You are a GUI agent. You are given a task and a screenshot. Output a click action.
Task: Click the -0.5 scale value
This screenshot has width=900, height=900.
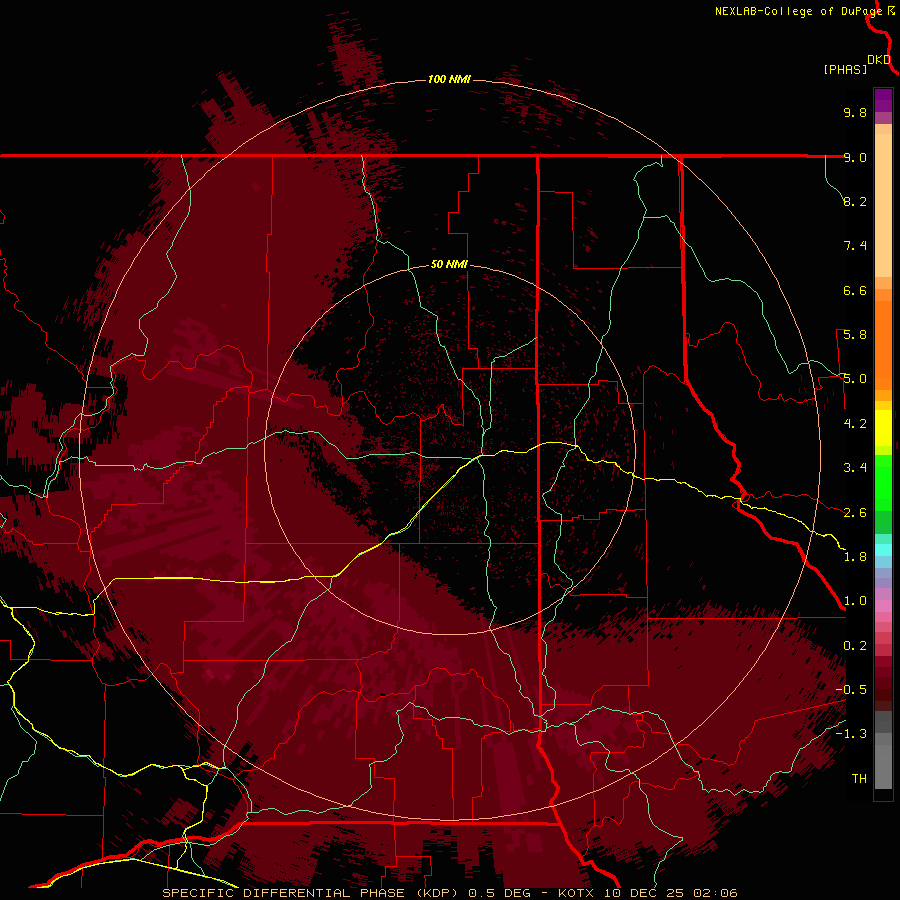tap(851, 690)
